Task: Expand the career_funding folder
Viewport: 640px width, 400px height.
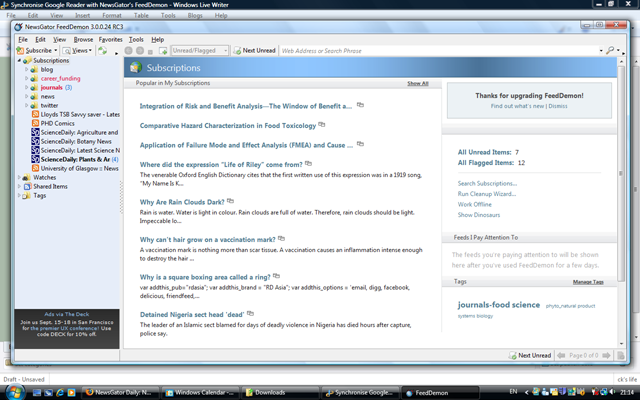Action: pyautogui.click(x=27, y=78)
